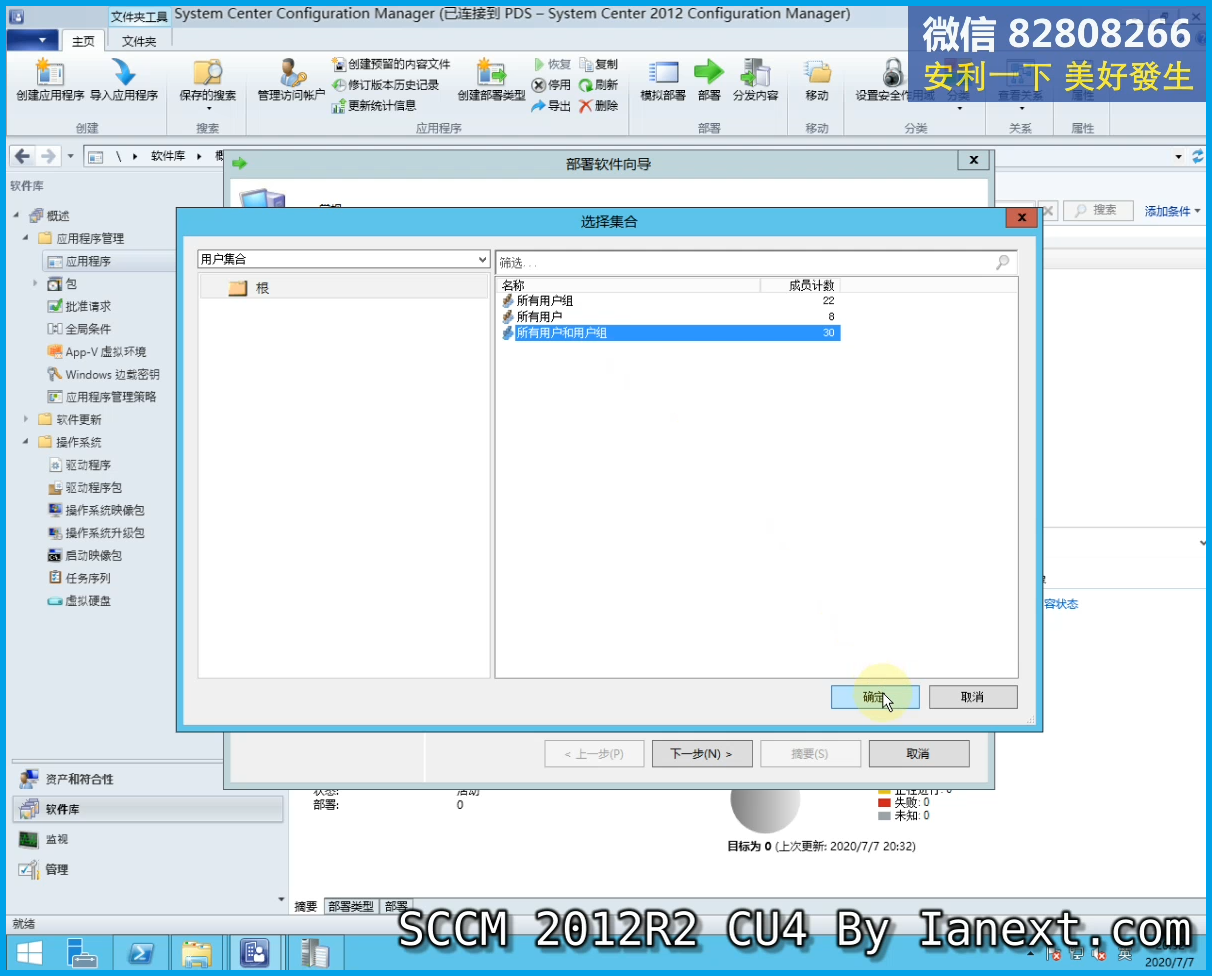
Task: Click the 刷新 ribbon button
Action: tap(598, 85)
